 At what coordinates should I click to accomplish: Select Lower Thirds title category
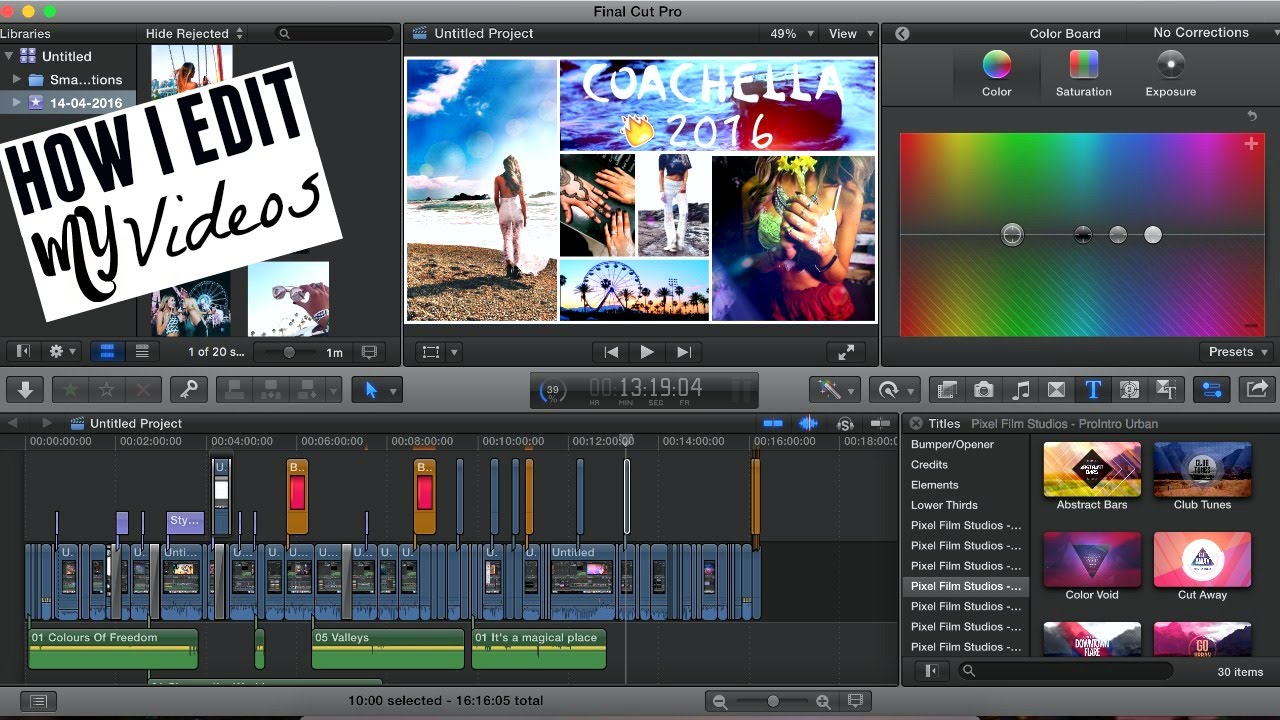click(x=944, y=505)
